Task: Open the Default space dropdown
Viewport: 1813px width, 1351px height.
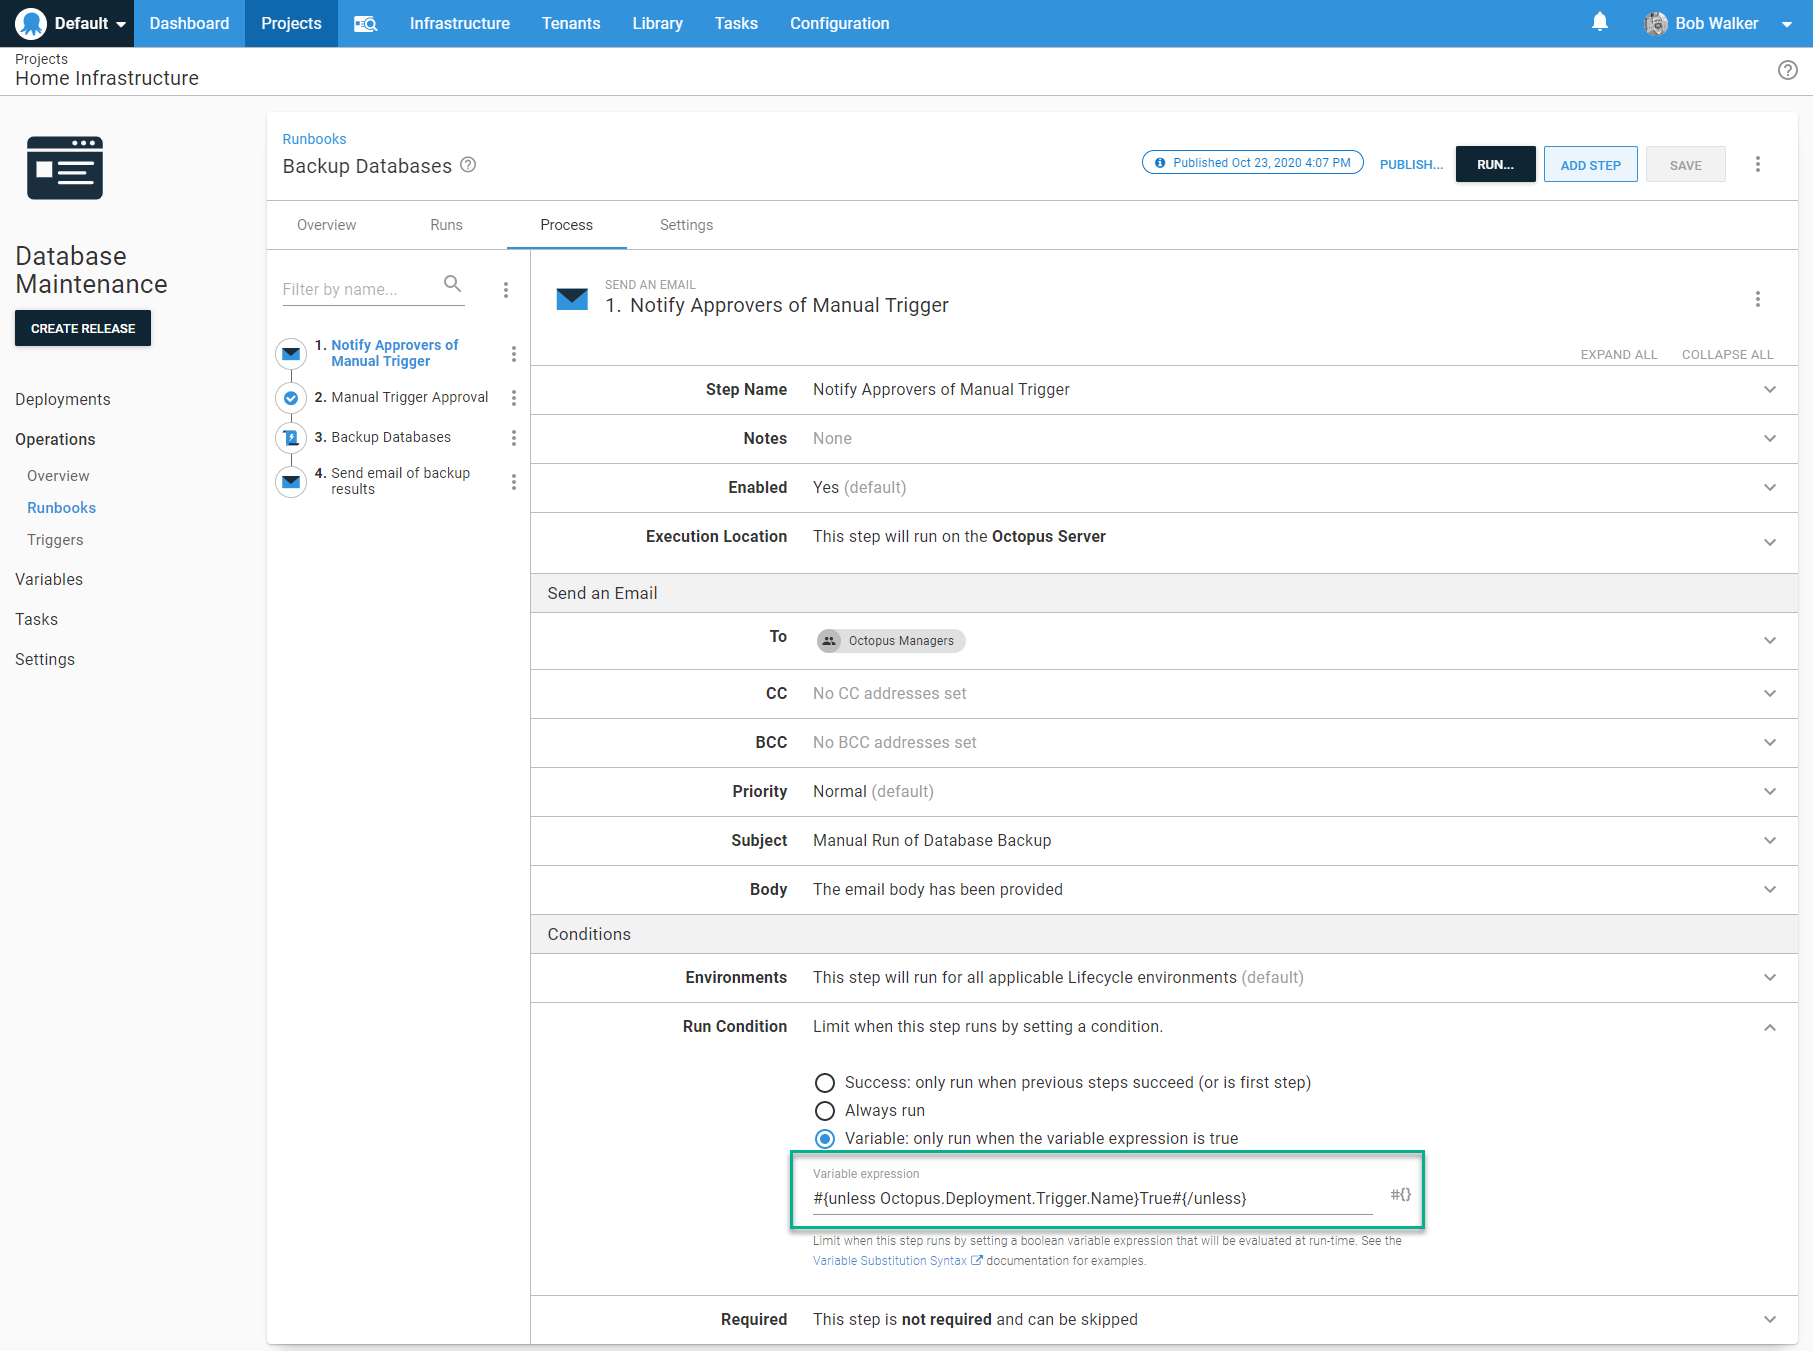Action: (x=72, y=23)
